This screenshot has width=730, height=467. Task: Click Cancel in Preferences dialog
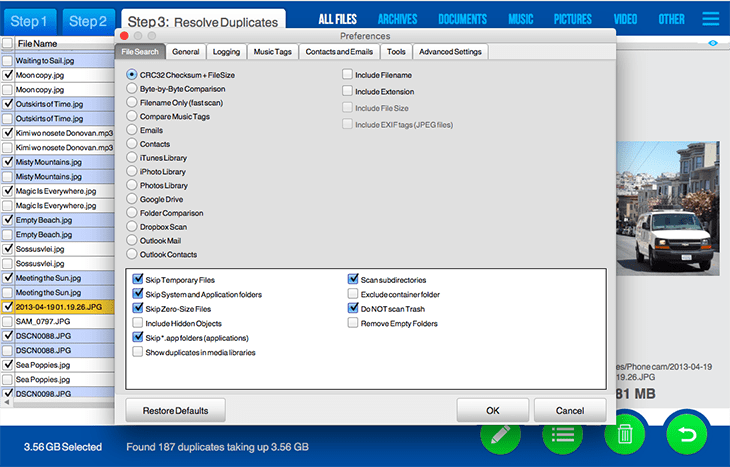pyautogui.click(x=570, y=410)
